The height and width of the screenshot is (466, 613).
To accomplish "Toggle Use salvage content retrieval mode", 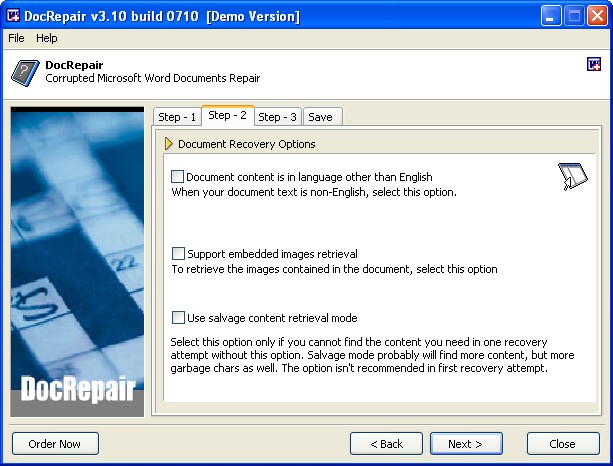I will (x=178, y=317).
